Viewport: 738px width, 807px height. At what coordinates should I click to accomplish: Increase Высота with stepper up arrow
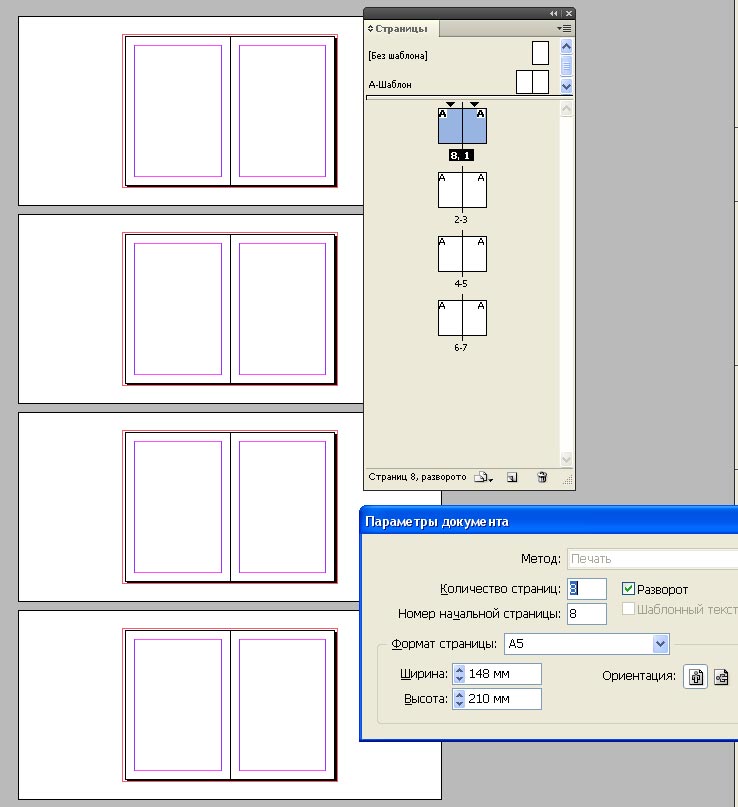coord(459,694)
